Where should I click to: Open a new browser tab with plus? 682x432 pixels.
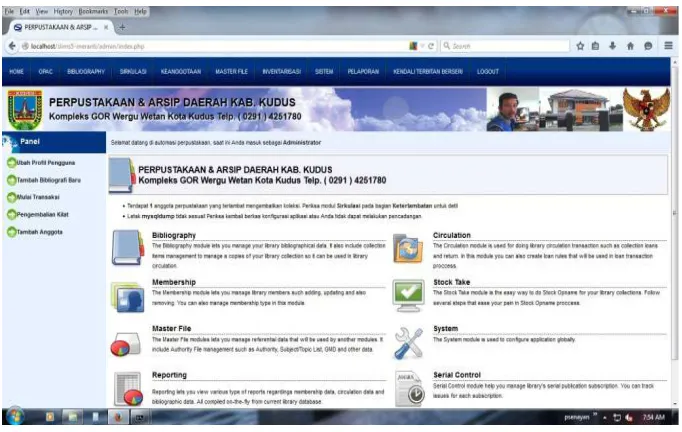[122, 27]
